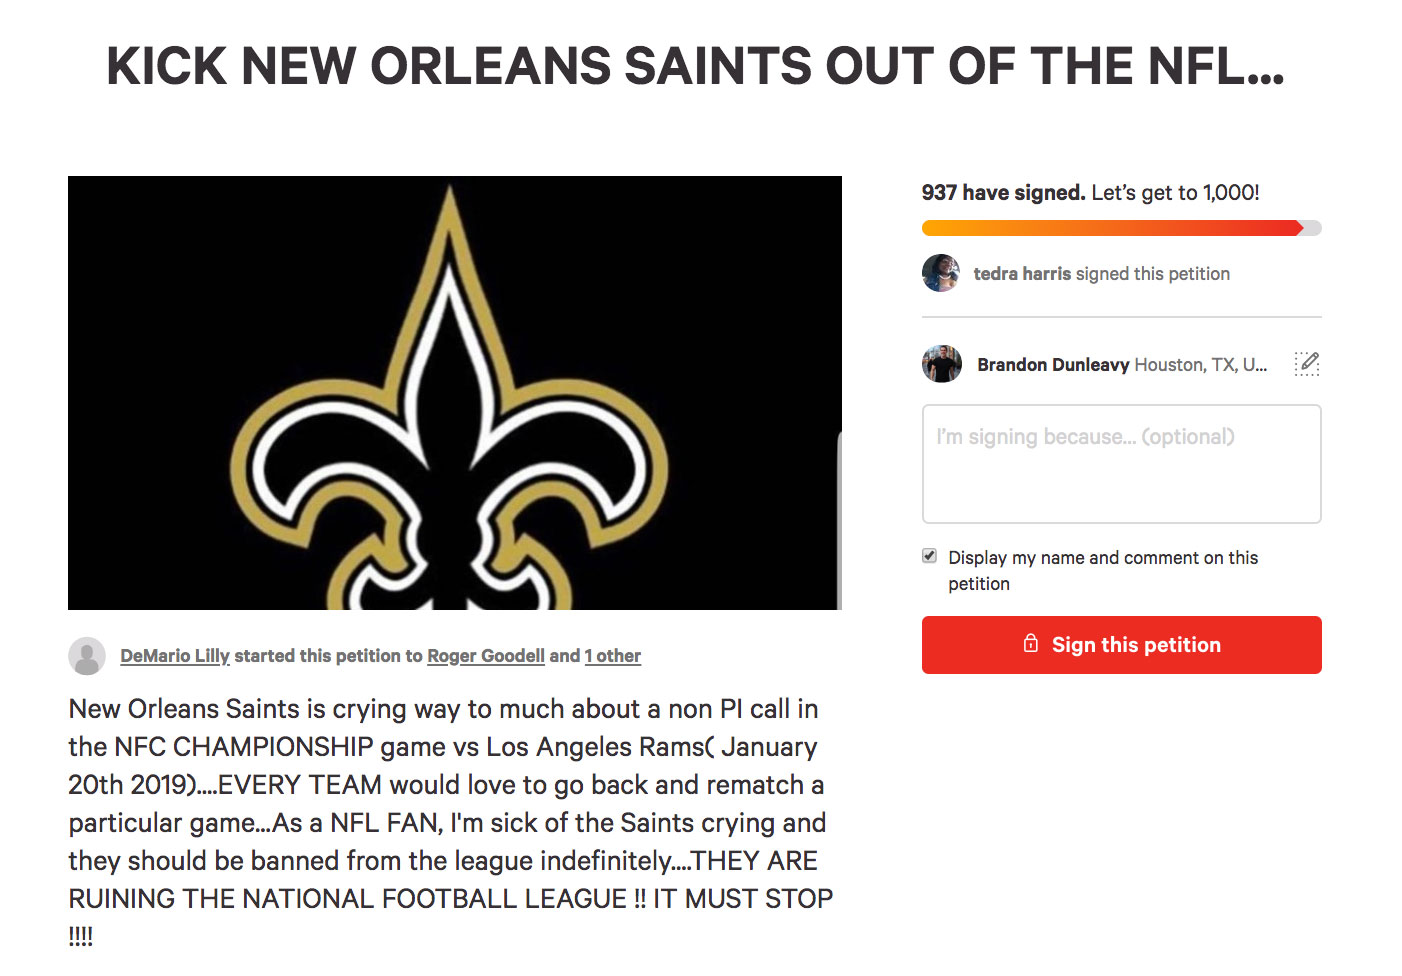Expand the '1 other' recipients link
Viewport: 1402px width, 976px height.
[x=612, y=656]
